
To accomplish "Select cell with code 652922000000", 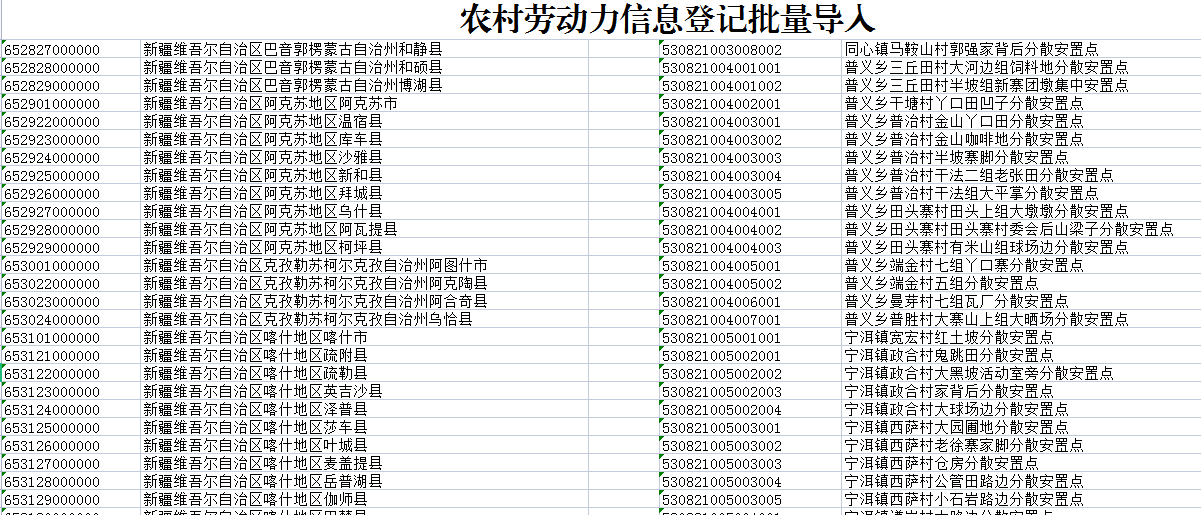I will (x=71, y=122).
